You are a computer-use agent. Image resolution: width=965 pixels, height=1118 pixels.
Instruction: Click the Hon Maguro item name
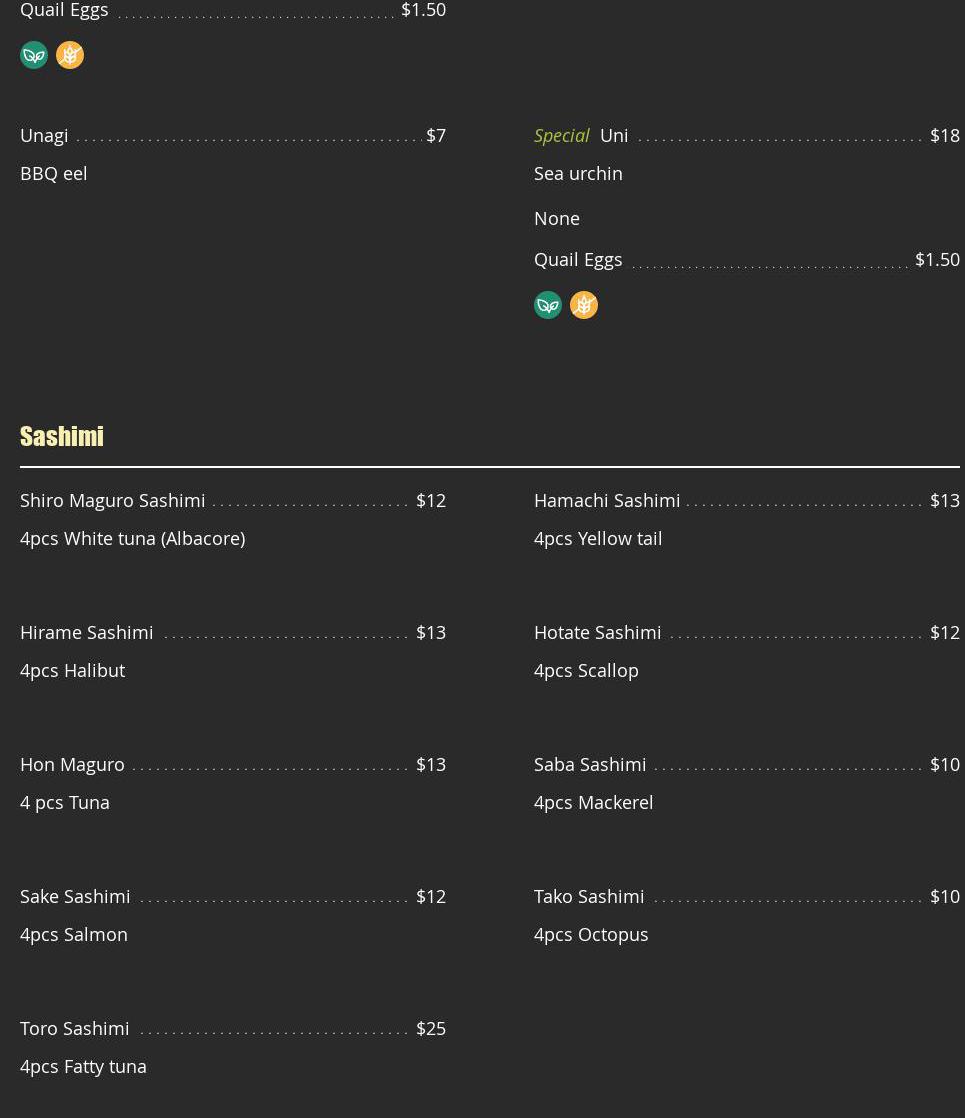72,764
